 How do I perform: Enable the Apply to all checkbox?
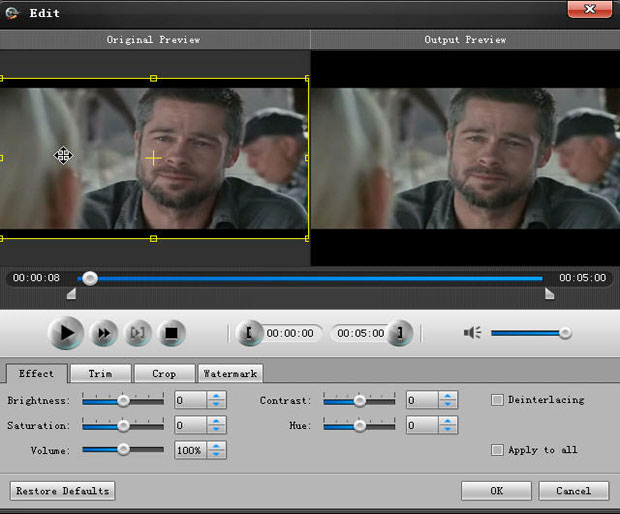tap(497, 450)
